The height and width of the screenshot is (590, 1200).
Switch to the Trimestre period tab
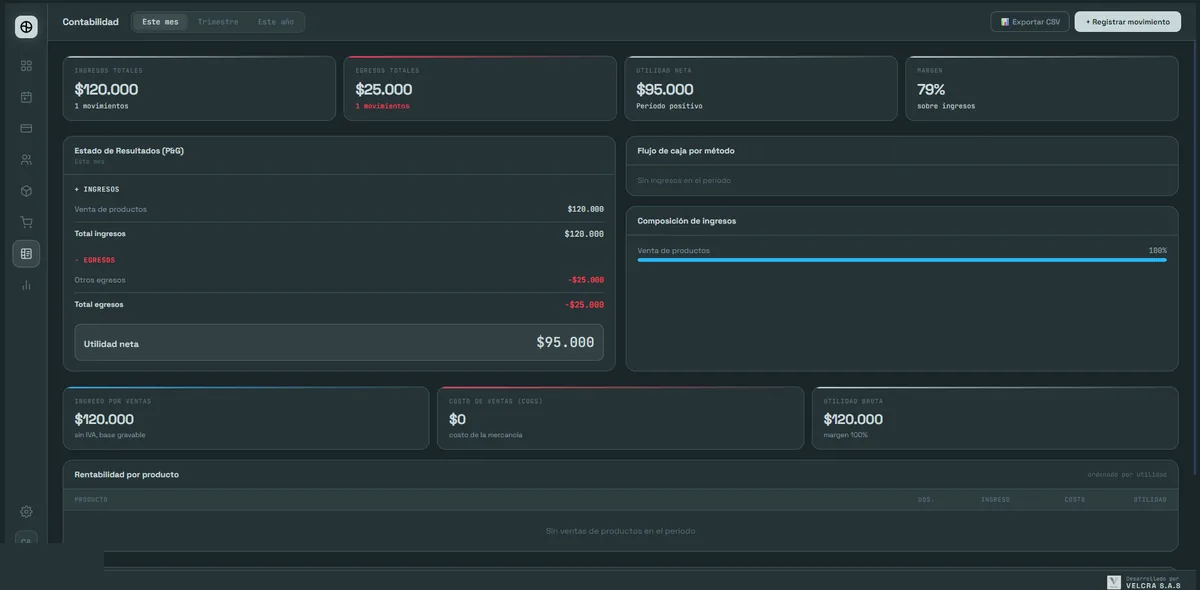tap(218, 22)
